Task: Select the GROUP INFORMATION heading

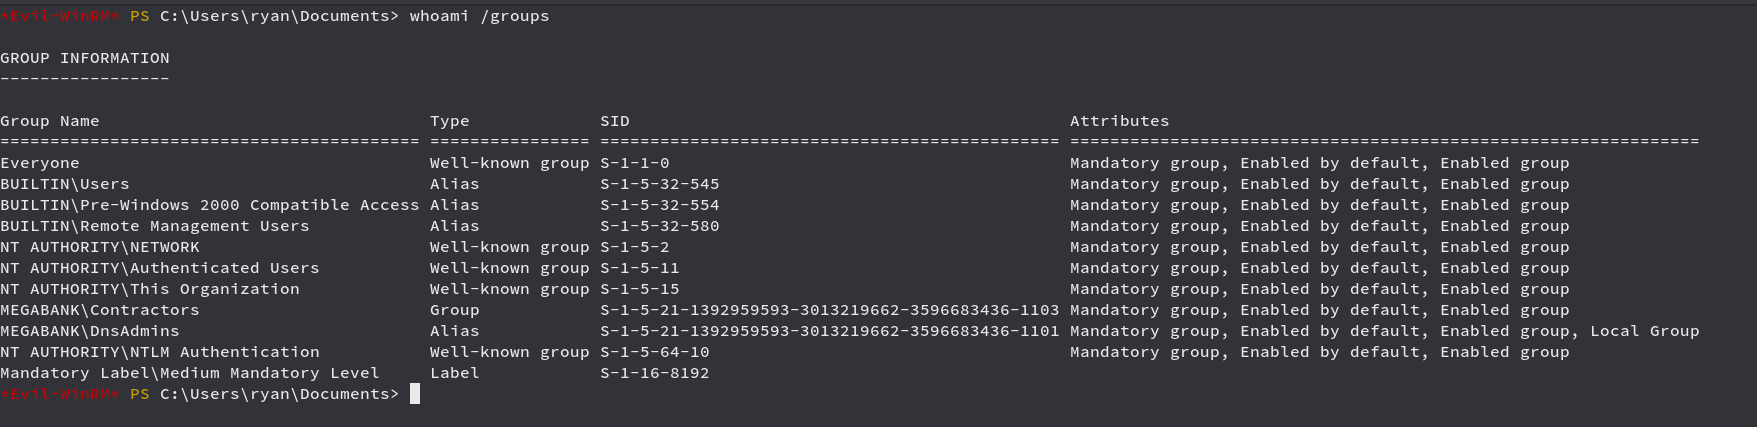Action: pyautogui.click(x=85, y=58)
